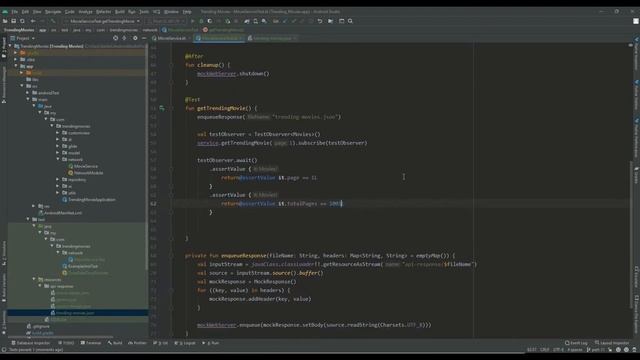Image resolution: width=640 pixels, height=360 pixels.
Task: Open the Build menu
Action: coord(120,12)
